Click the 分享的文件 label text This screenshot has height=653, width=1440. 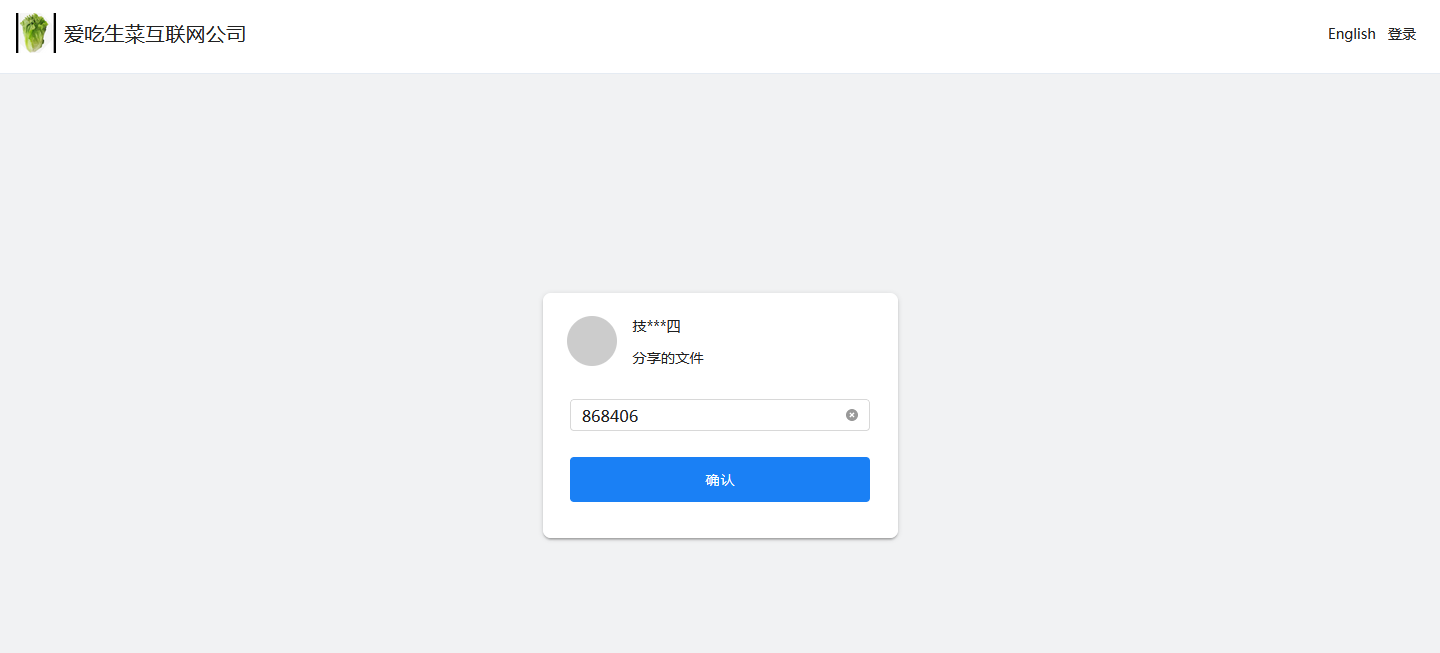[x=668, y=358]
